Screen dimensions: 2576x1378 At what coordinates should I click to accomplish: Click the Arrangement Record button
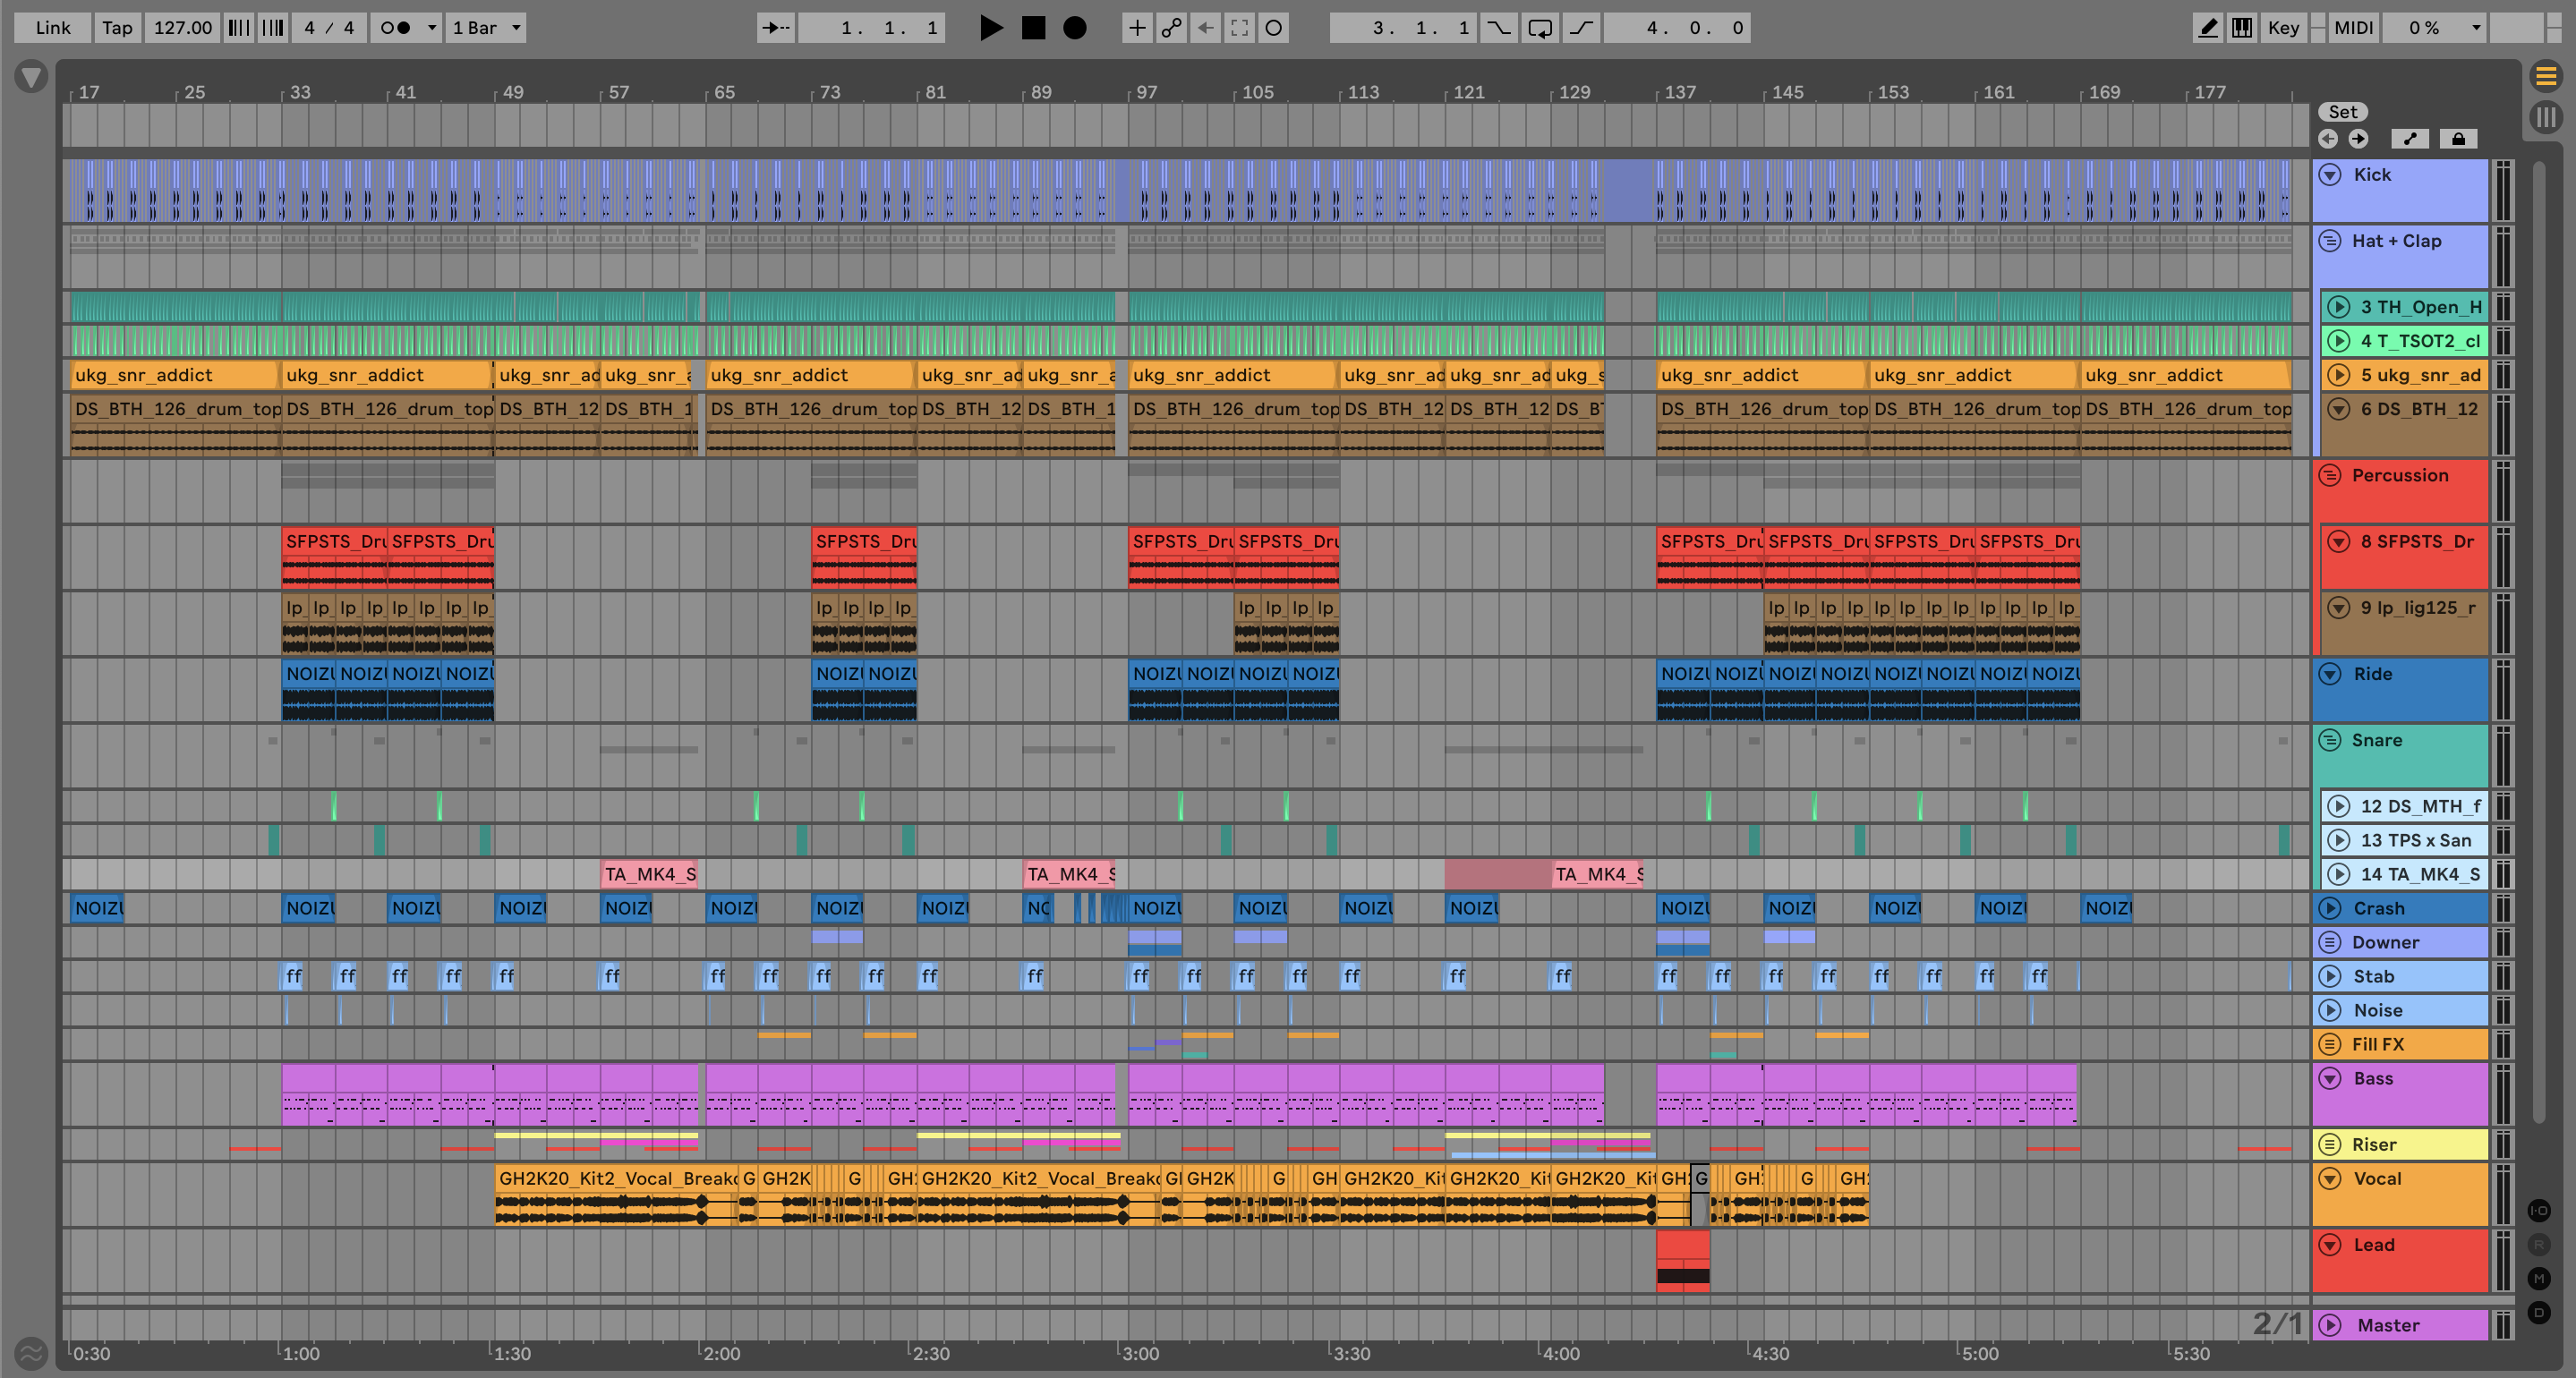pyautogui.click(x=1074, y=28)
